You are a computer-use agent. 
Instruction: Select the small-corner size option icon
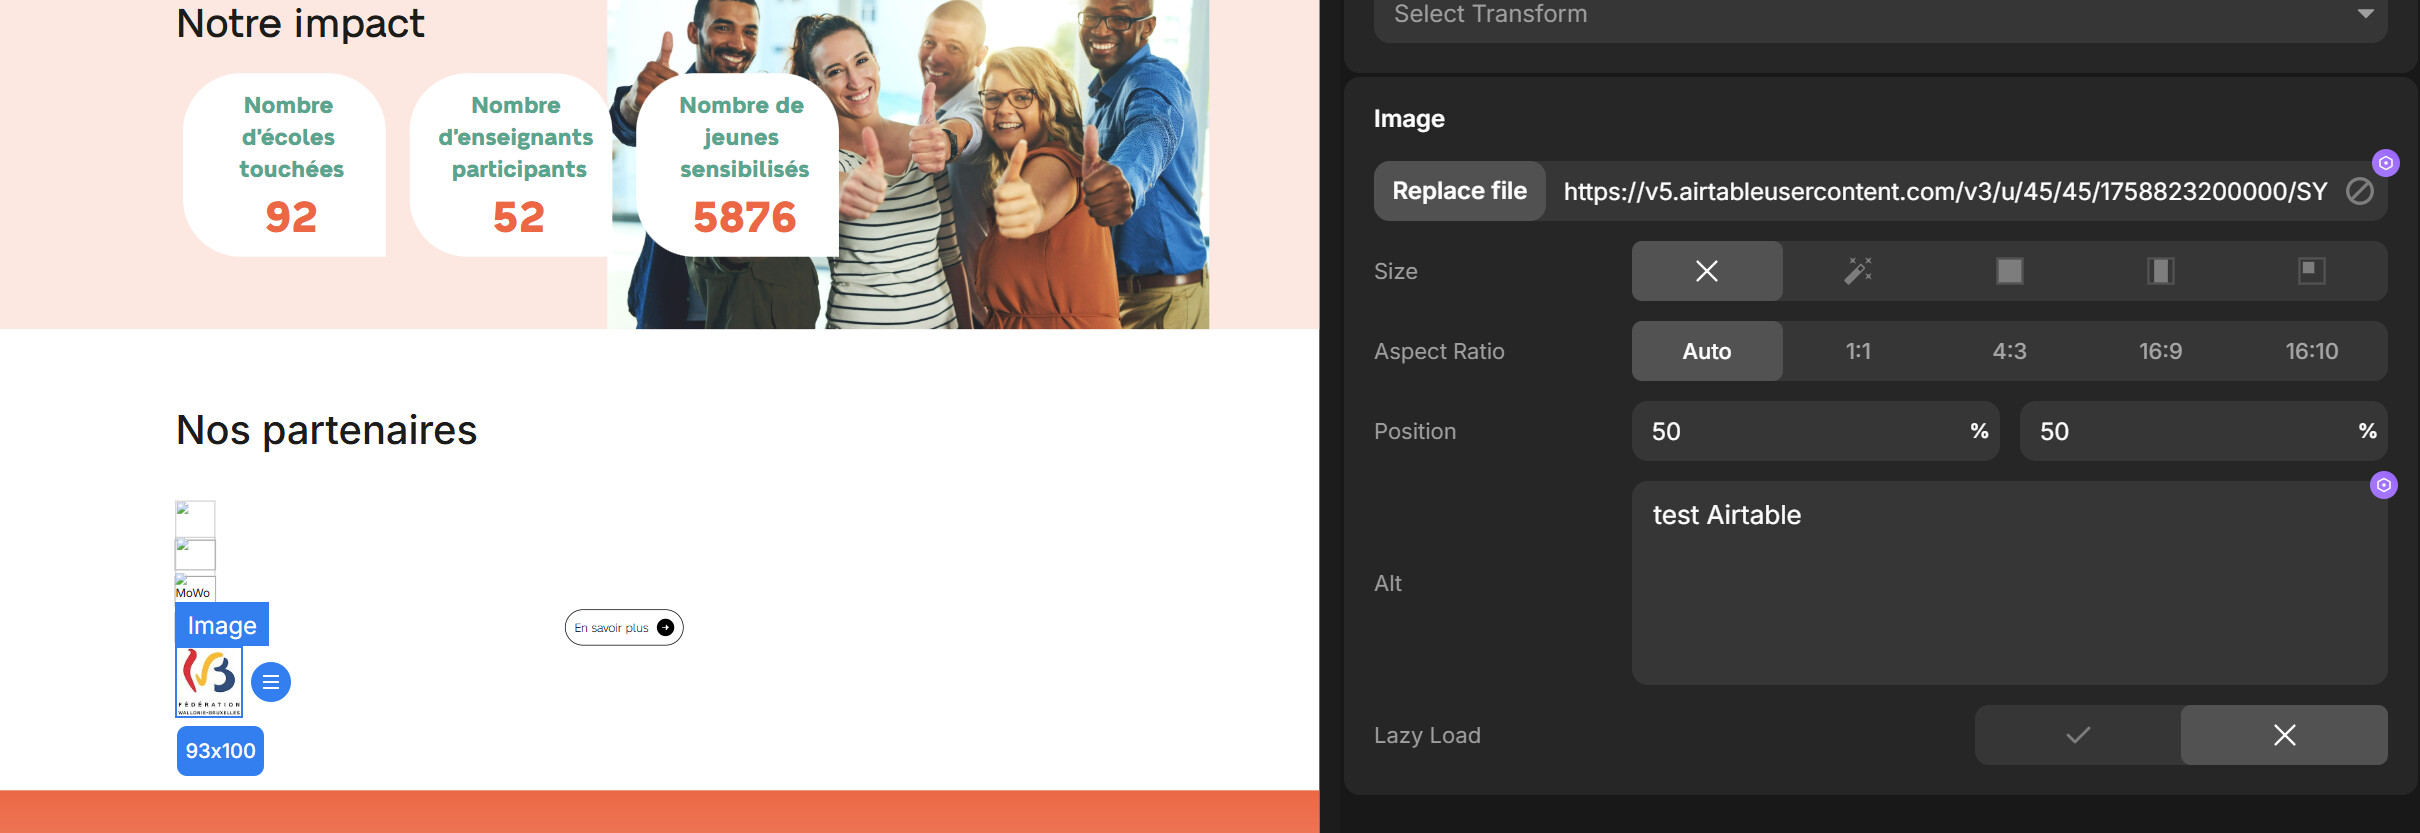2311,271
